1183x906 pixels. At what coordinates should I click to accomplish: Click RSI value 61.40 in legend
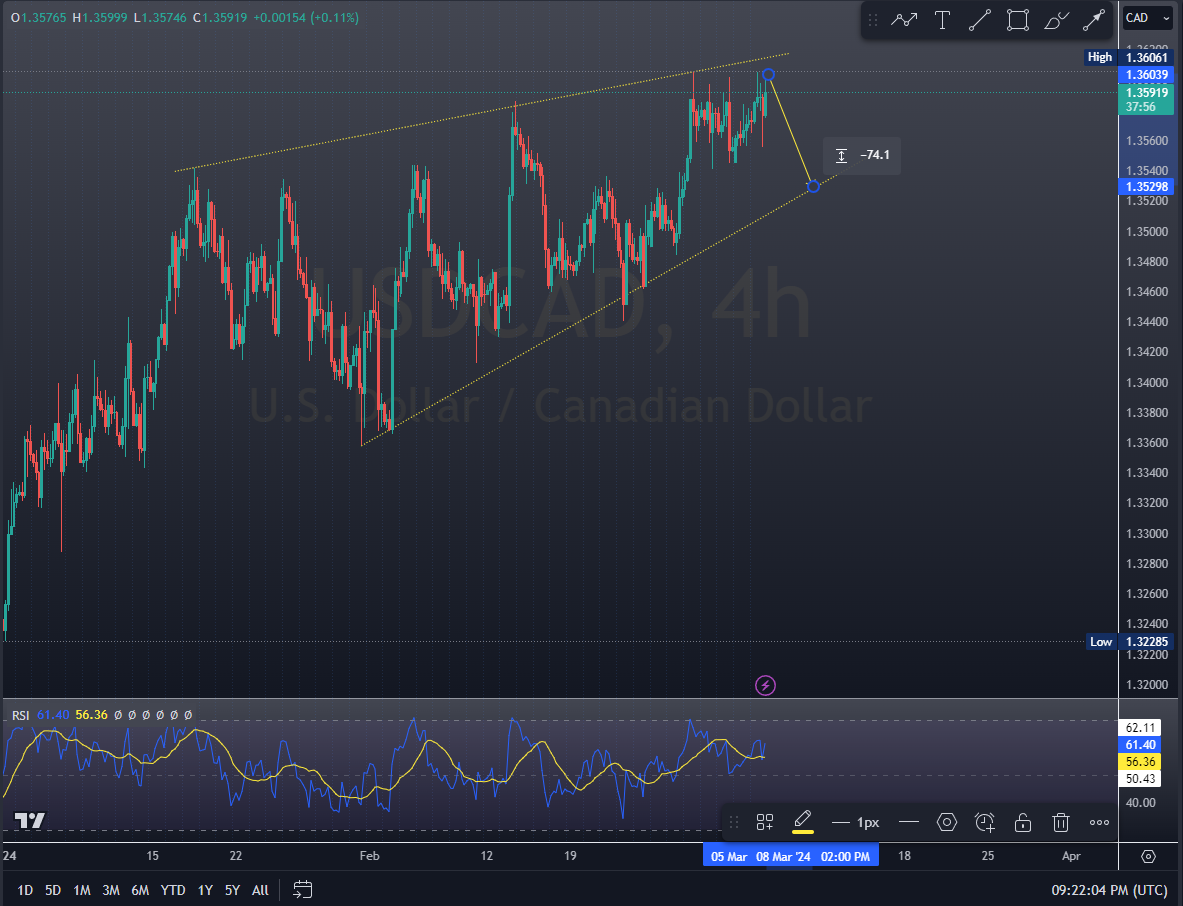53,715
